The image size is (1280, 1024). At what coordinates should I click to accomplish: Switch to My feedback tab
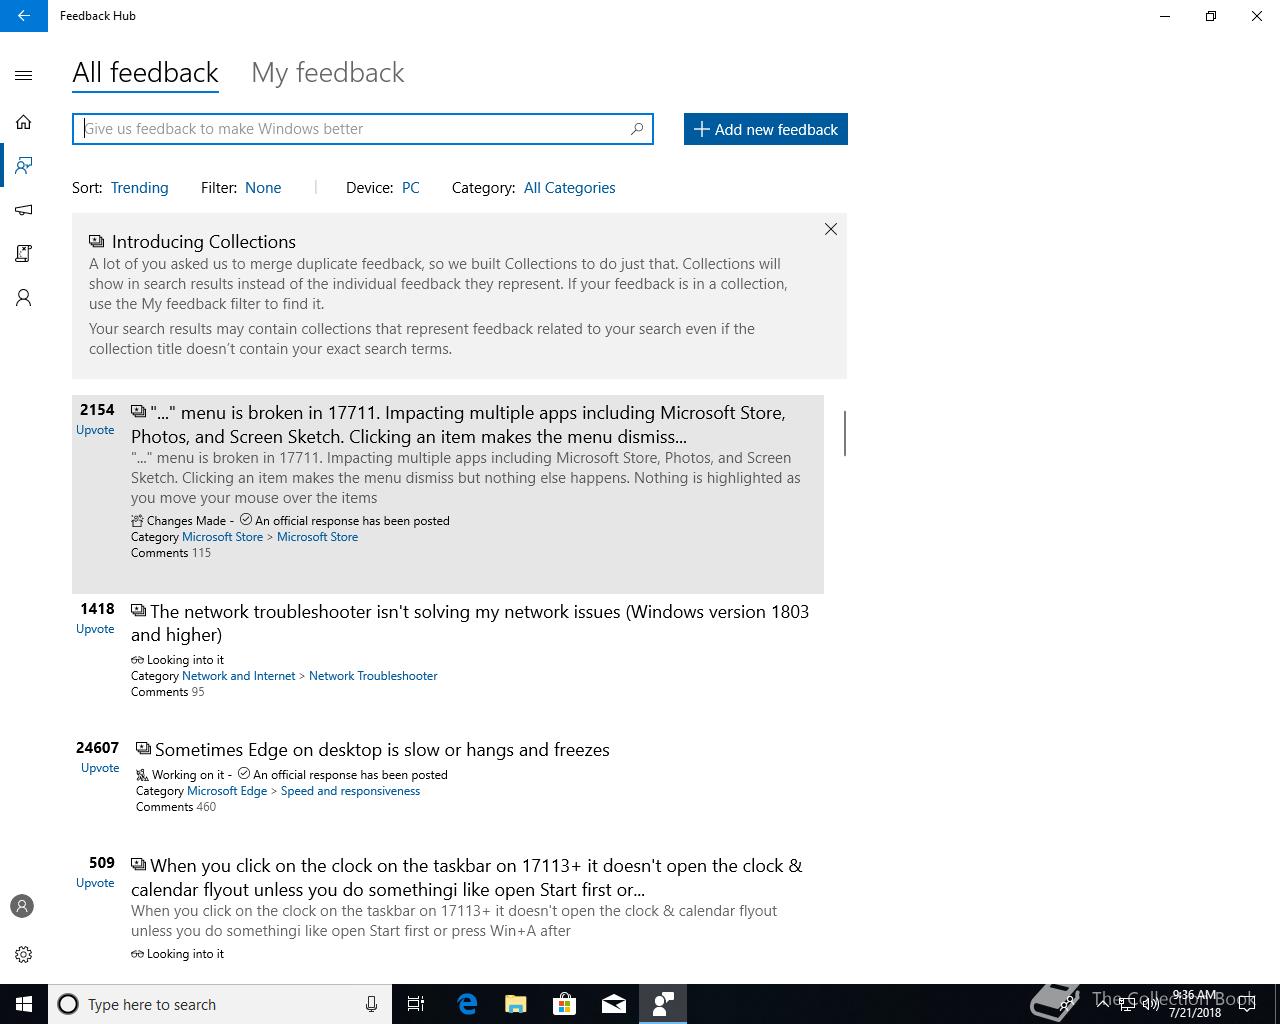(328, 73)
